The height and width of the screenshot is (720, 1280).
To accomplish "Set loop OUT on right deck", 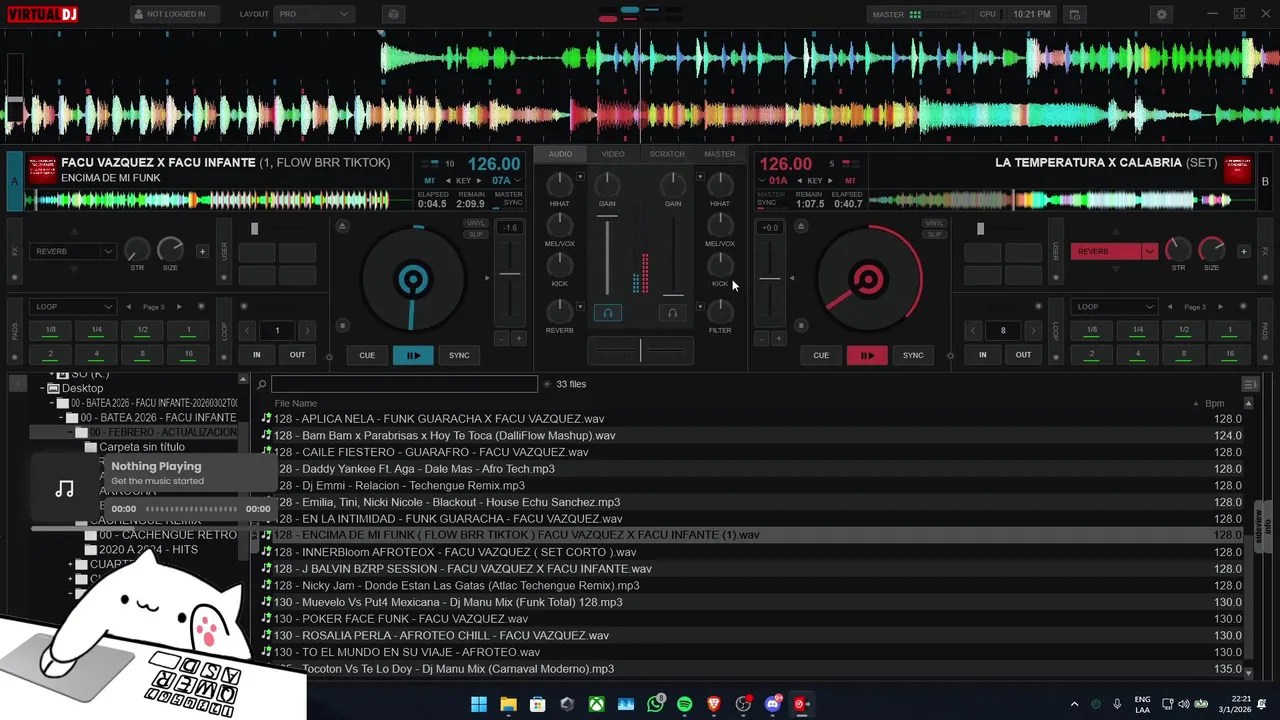I will click(1023, 355).
